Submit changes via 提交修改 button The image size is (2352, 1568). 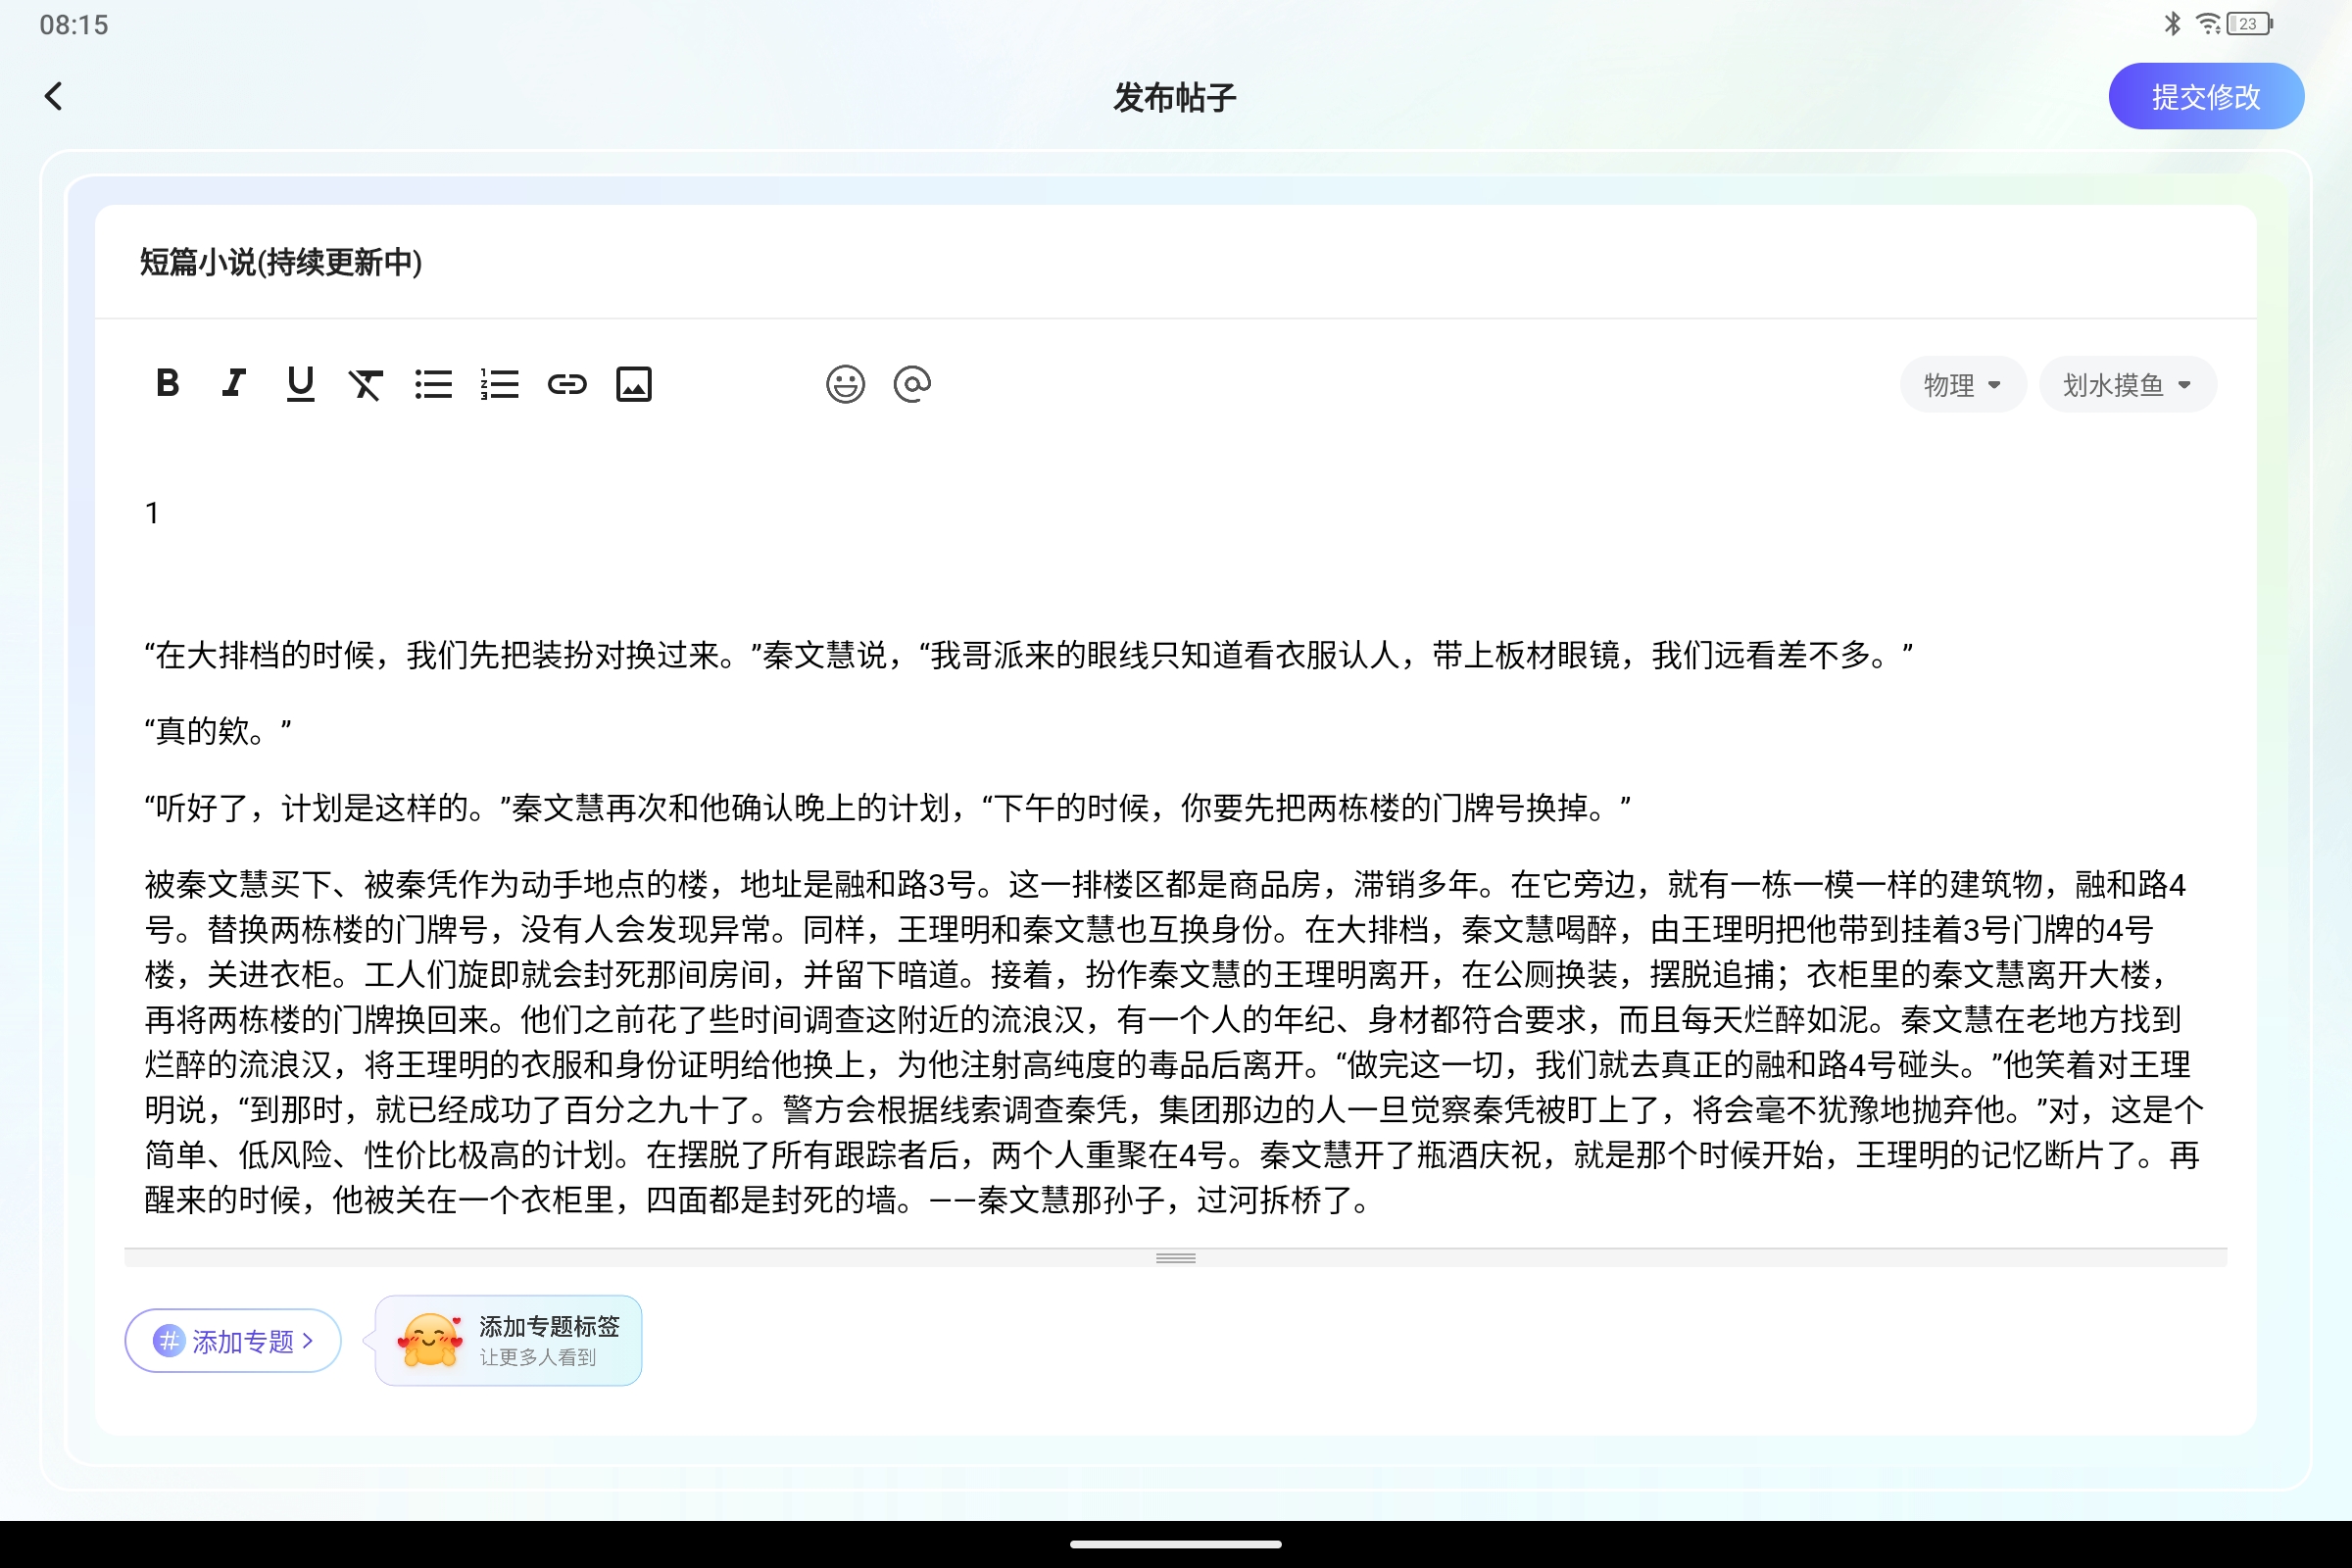2206,95
